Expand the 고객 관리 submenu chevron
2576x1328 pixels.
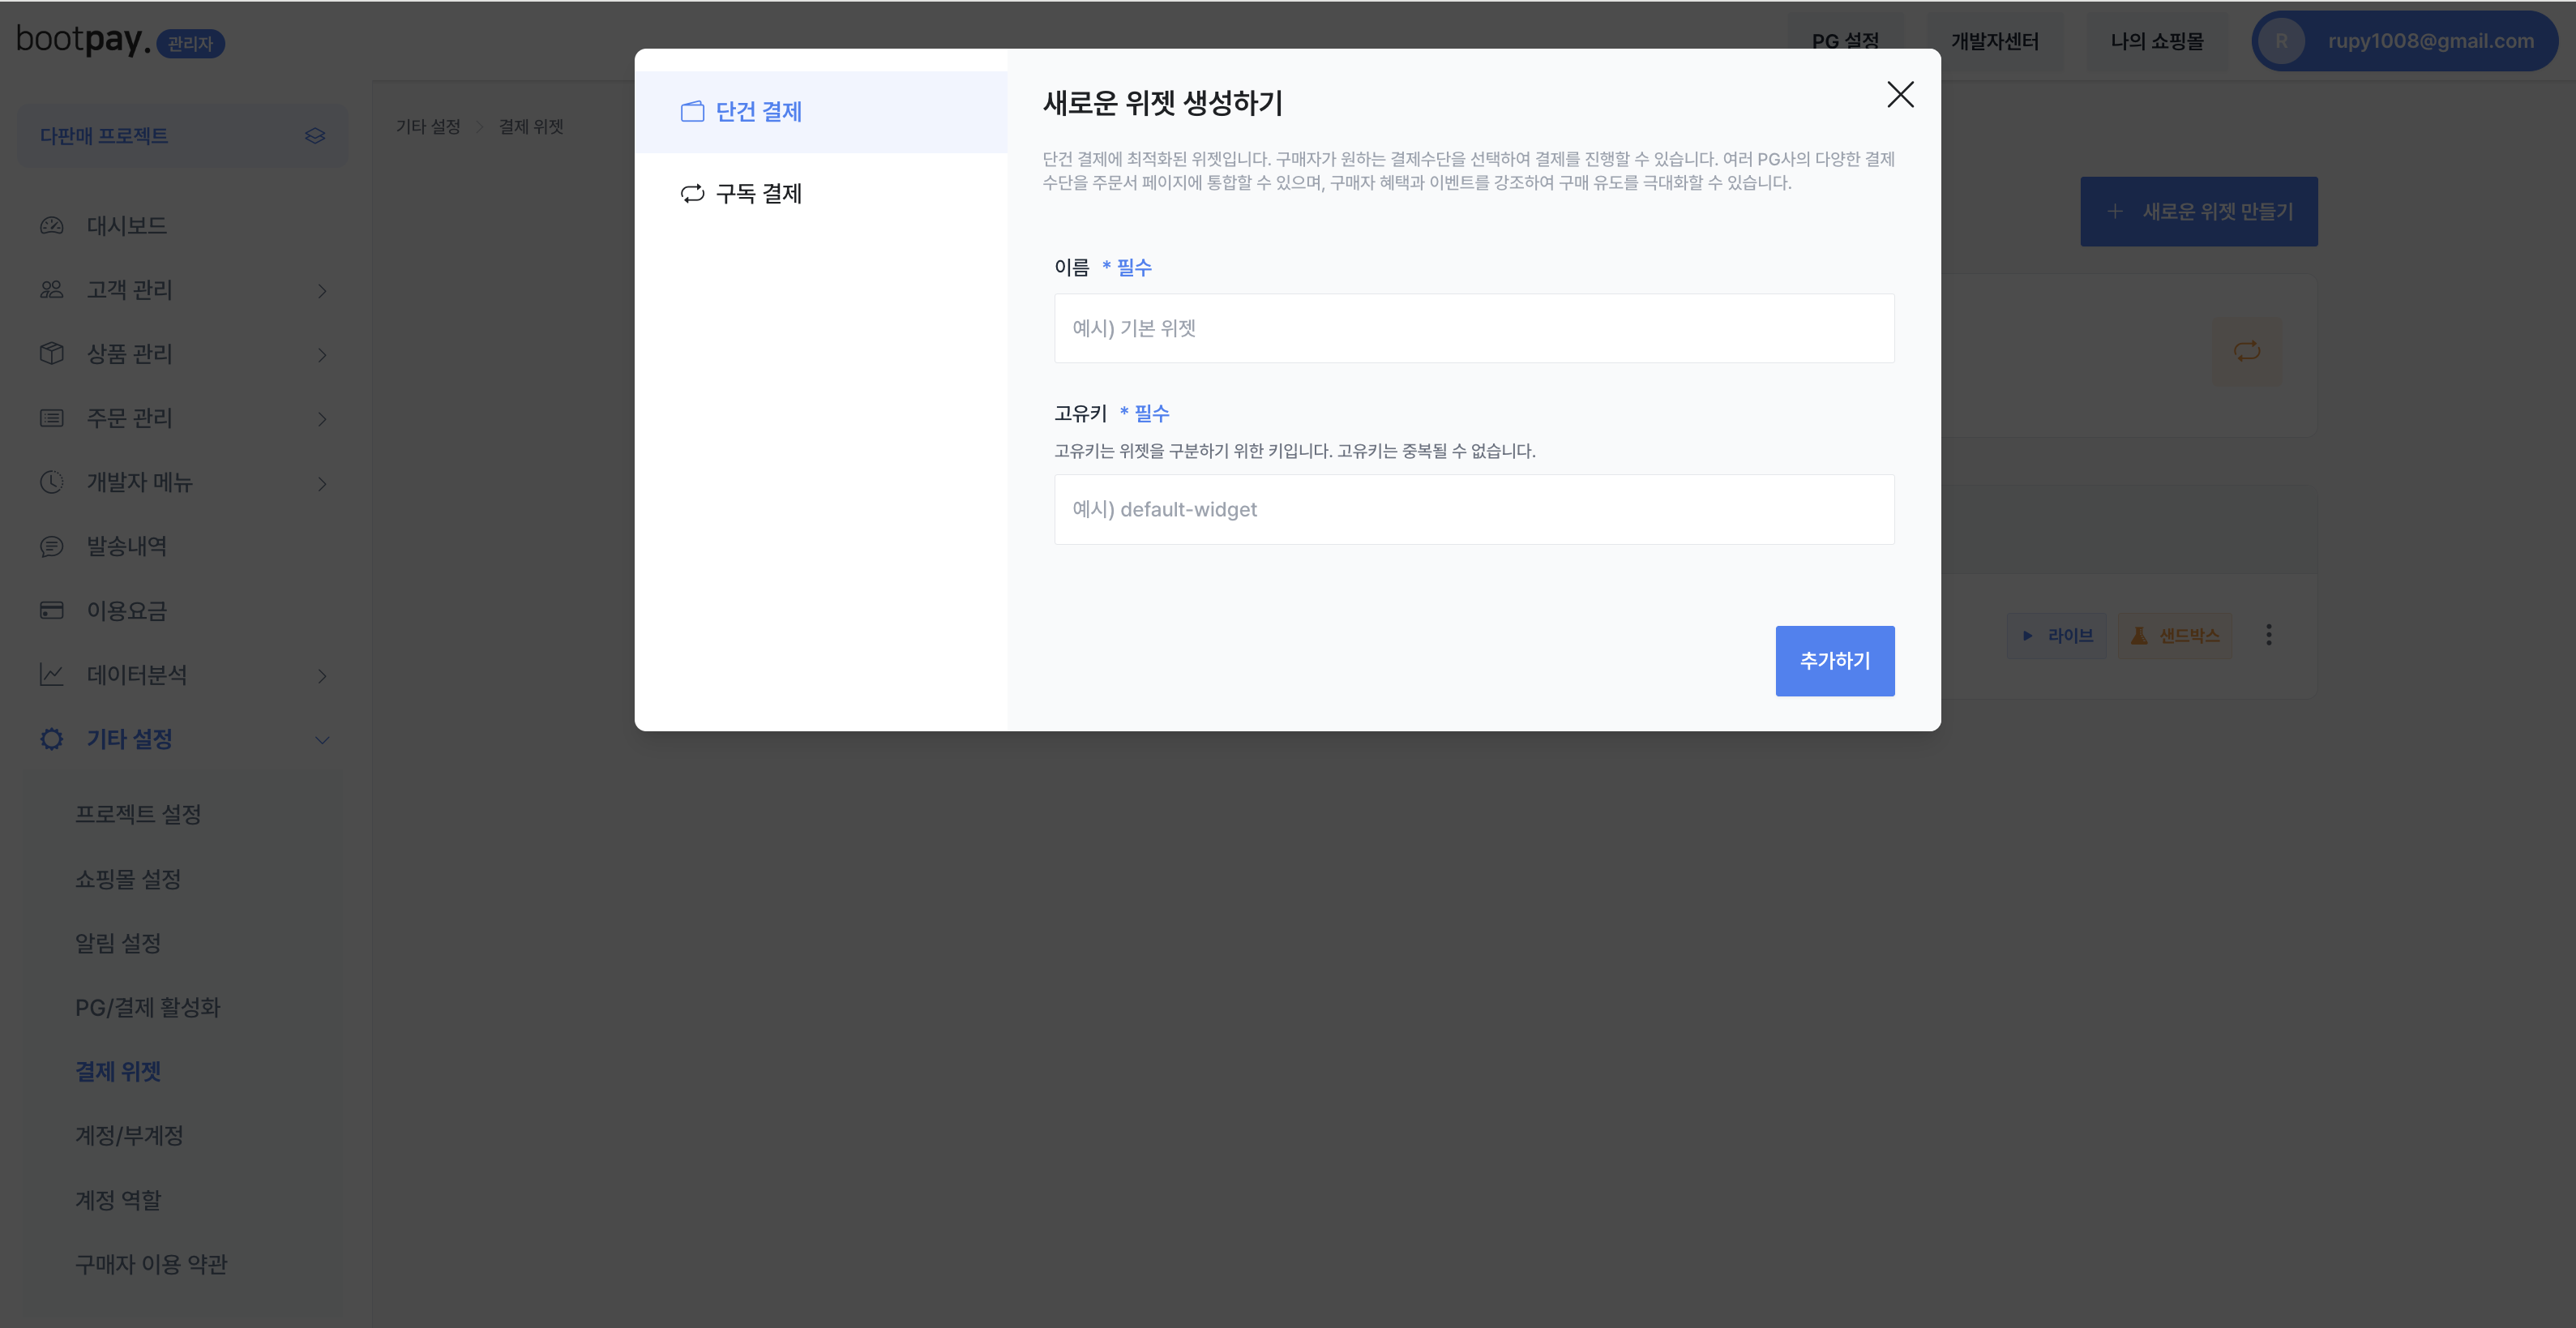[x=322, y=290]
